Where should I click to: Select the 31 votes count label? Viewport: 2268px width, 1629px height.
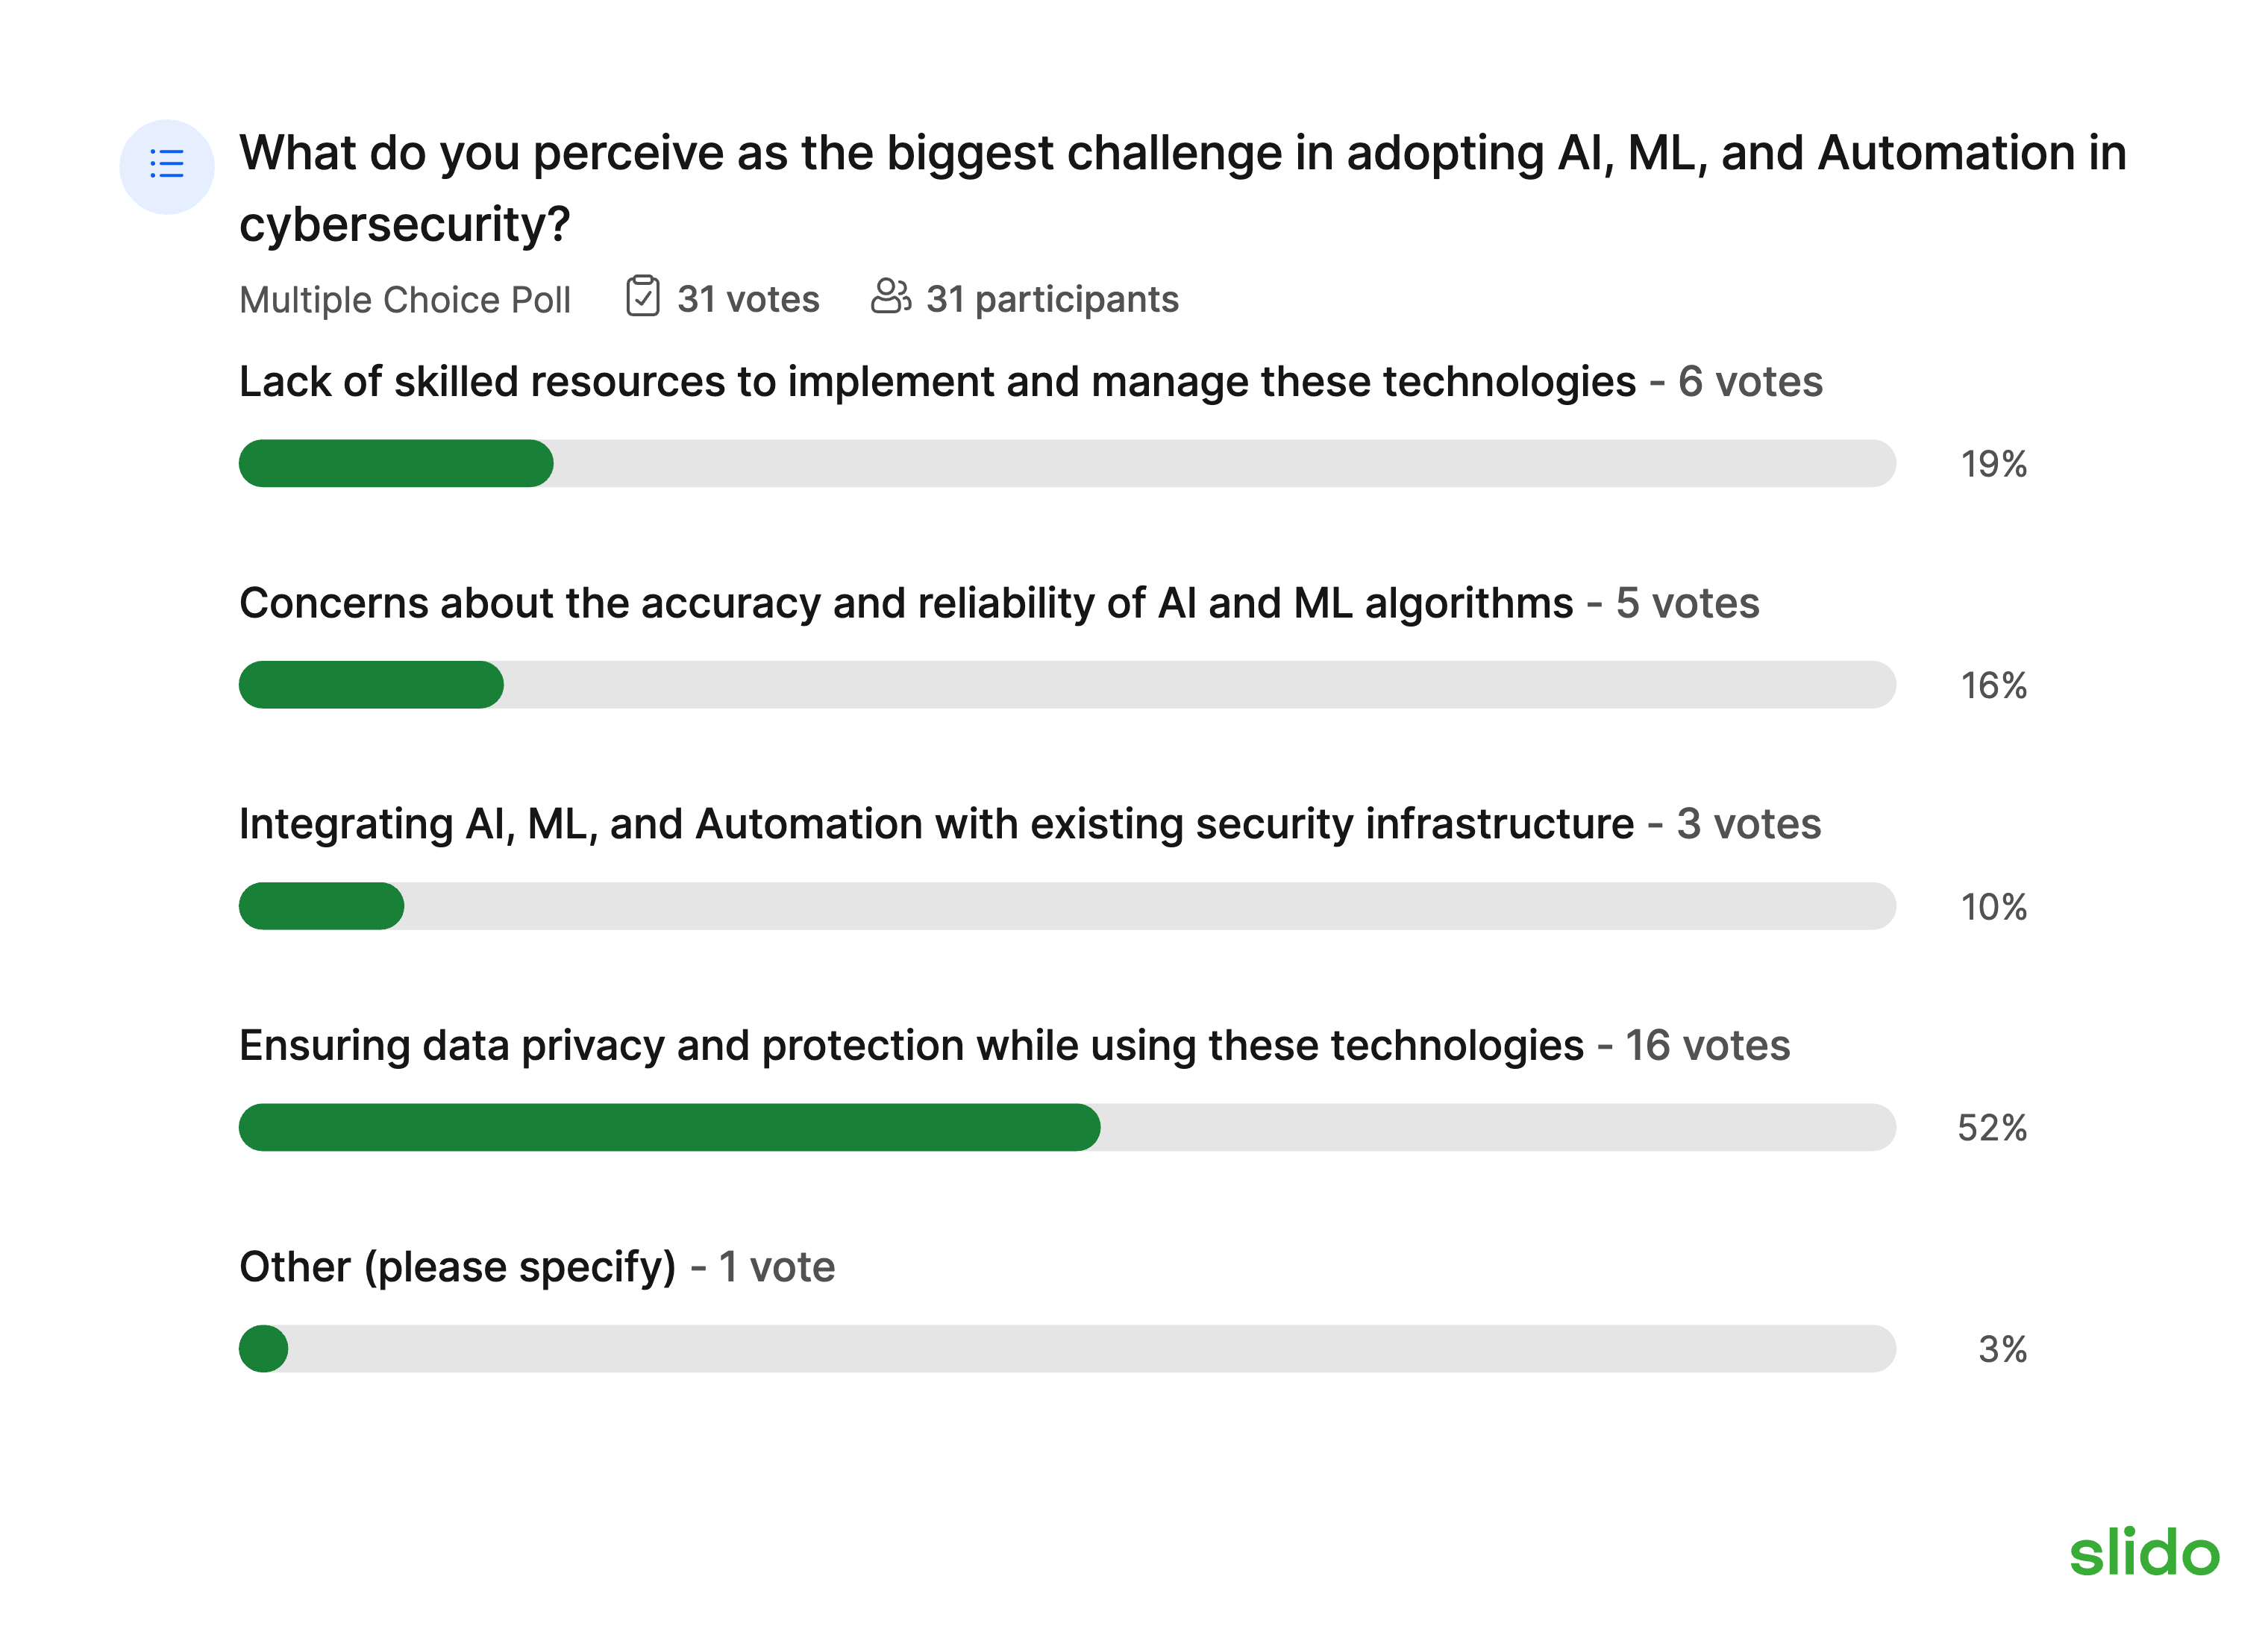click(748, 299)
